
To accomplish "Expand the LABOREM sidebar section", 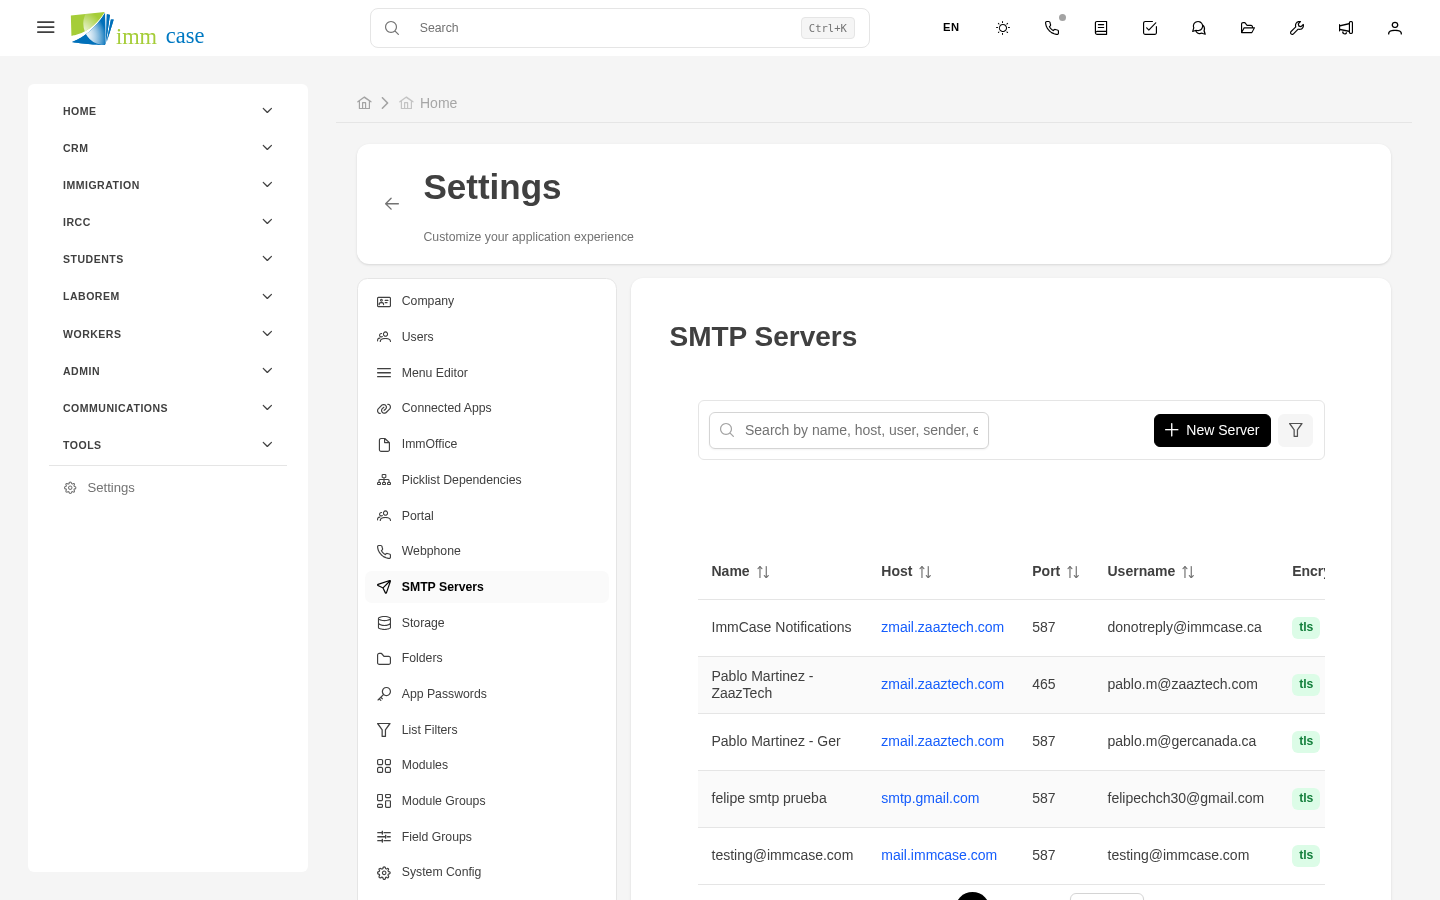I will [168, 296].
